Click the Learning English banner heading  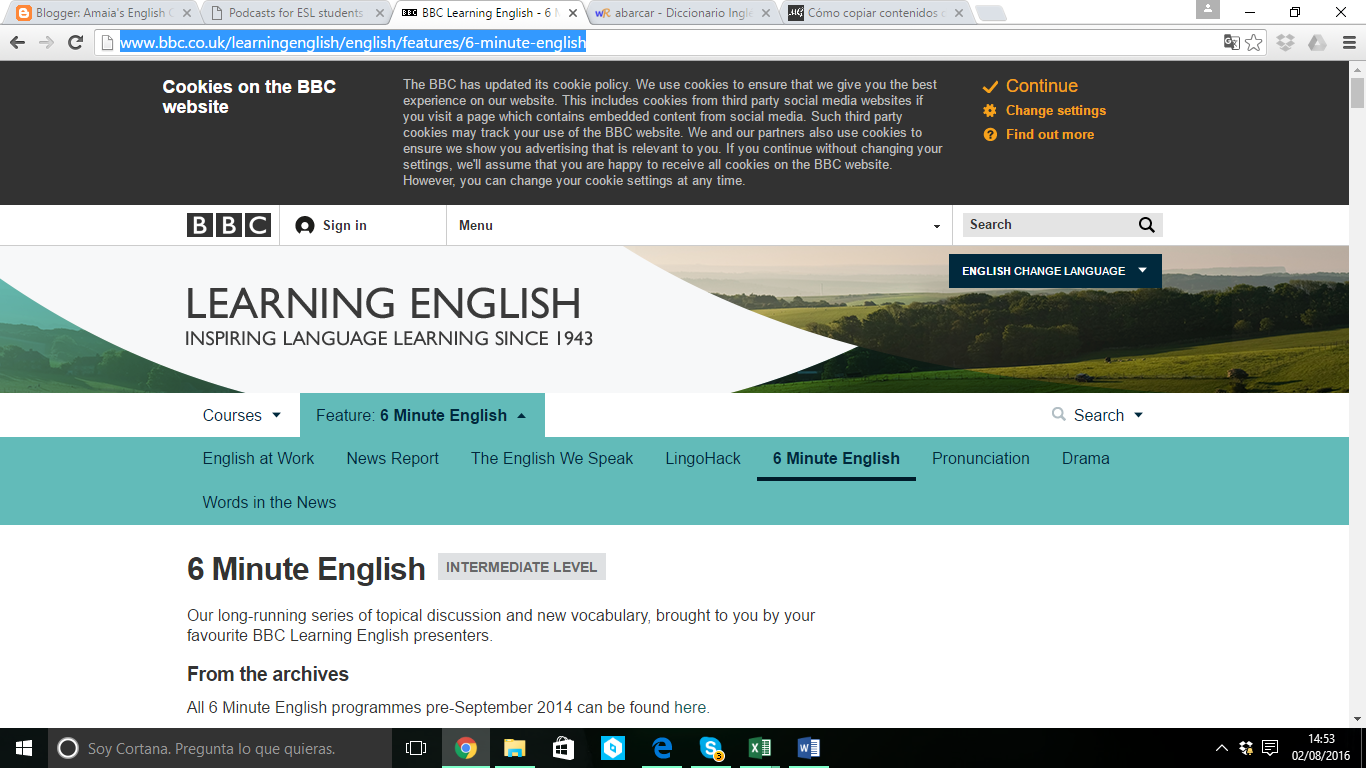(383, 303)
